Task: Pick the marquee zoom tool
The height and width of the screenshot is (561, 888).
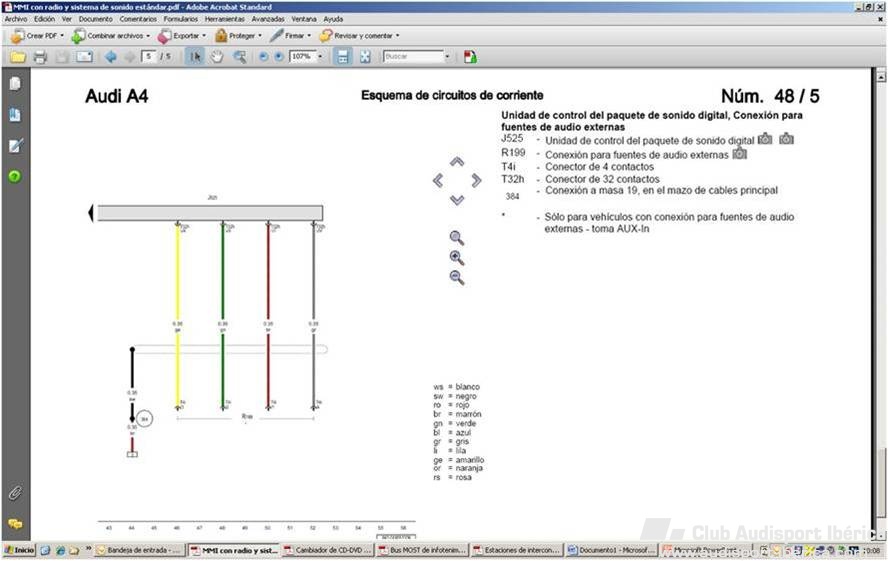Action: [240, 57]
